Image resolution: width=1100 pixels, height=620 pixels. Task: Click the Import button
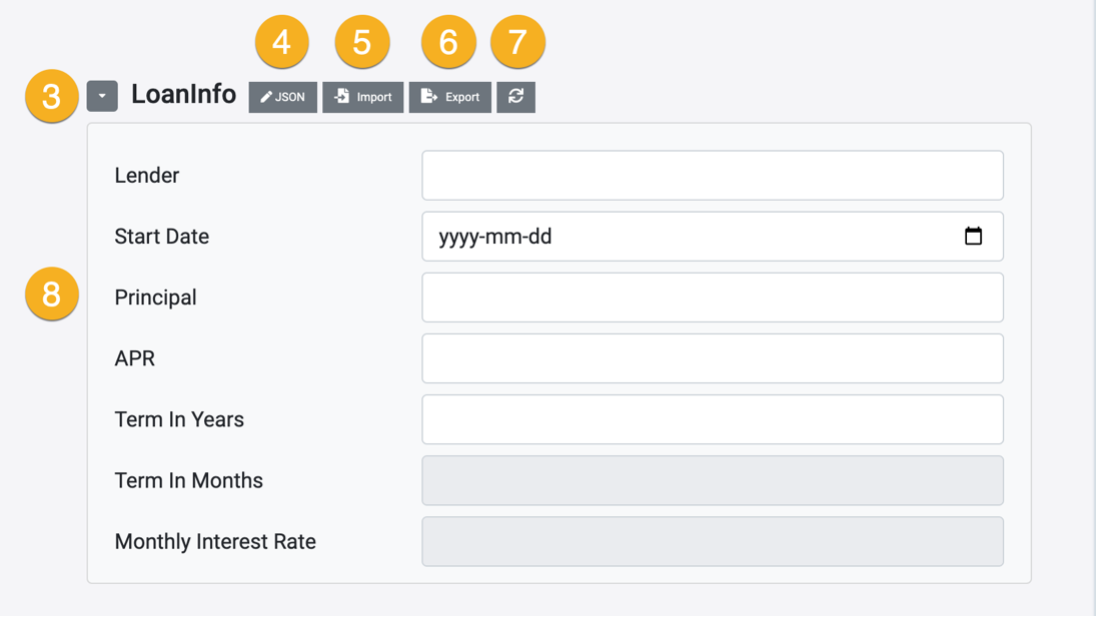[x=363, y=97]
